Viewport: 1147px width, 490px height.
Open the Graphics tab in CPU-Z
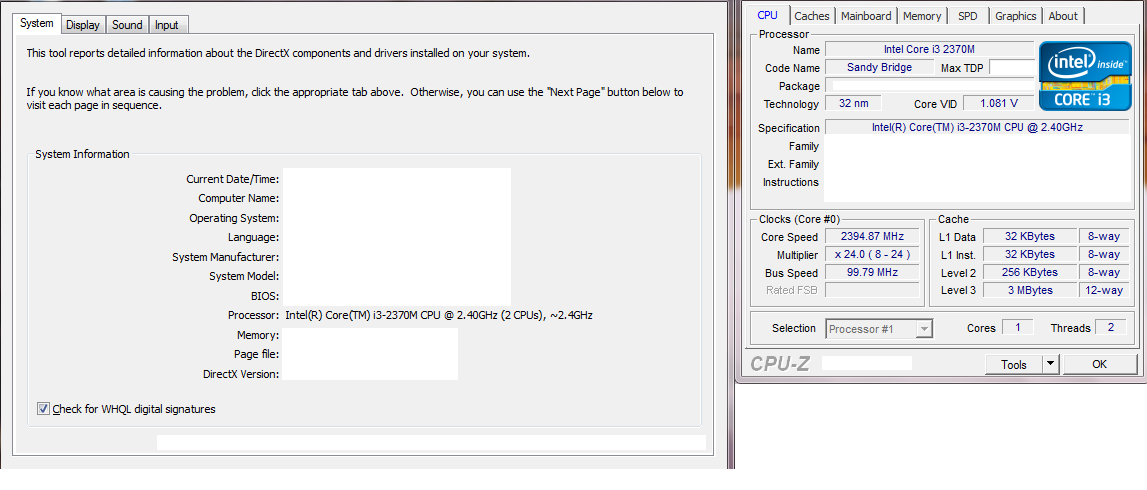[1015, 16]
